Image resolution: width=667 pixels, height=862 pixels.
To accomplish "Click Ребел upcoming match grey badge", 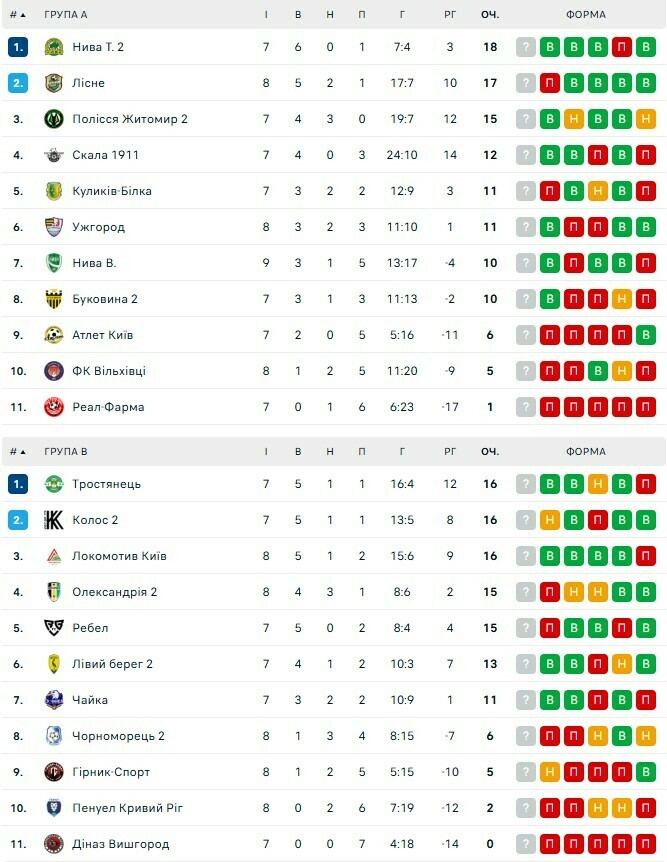I will (526, 628).
